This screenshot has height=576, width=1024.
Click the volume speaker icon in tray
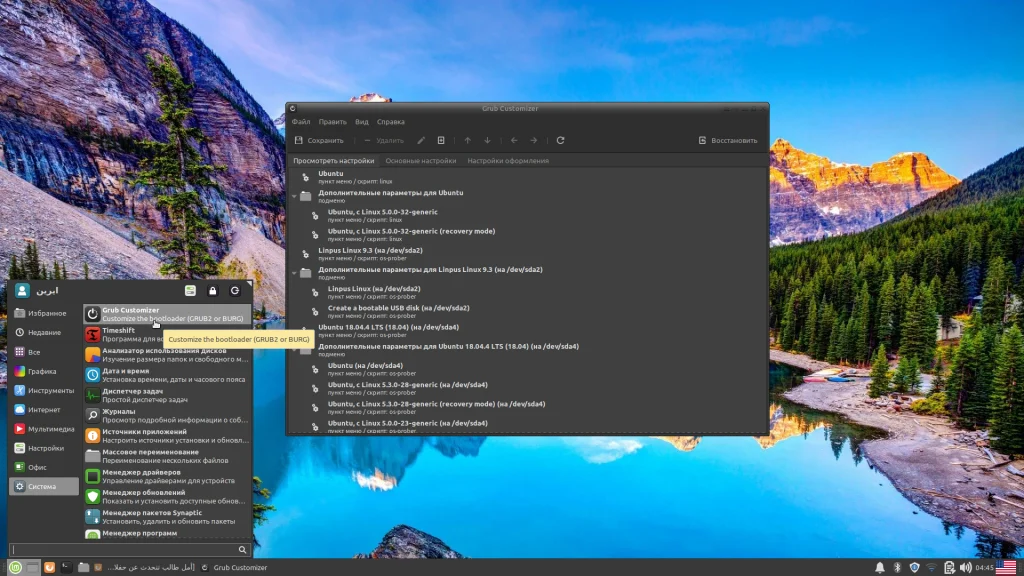tap(965, 568)
